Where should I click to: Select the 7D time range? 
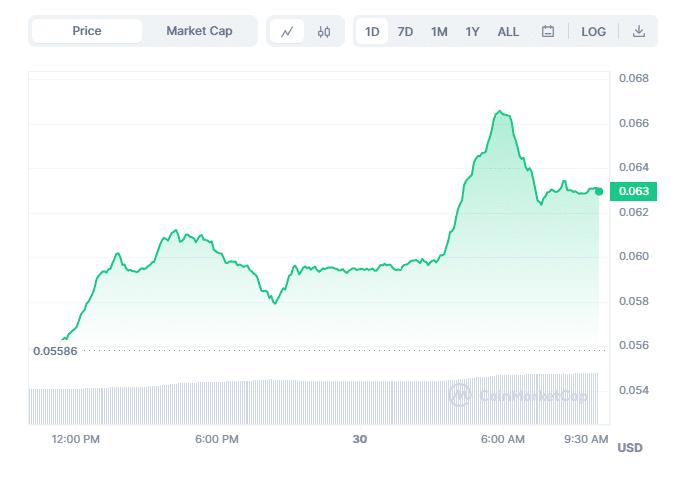coord(405,32)
